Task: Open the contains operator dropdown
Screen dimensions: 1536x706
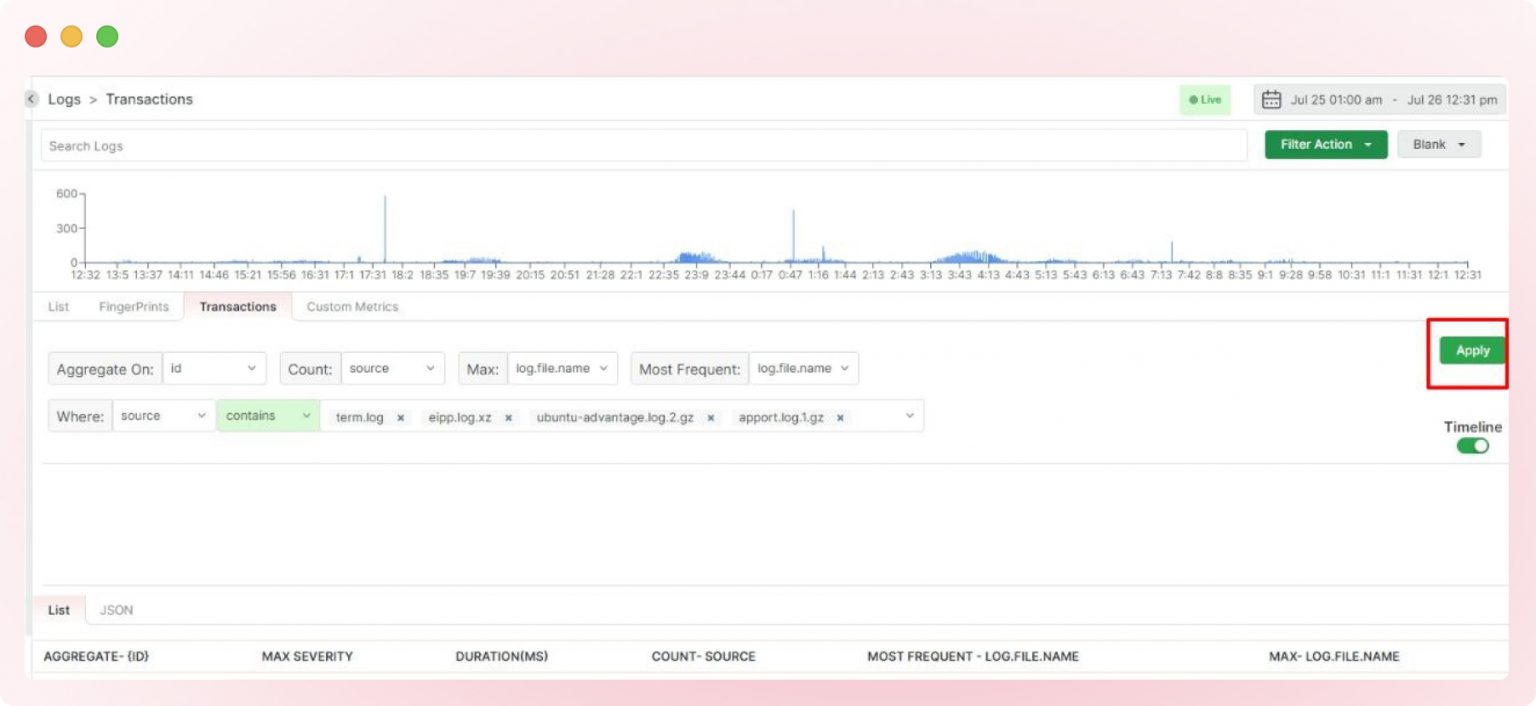Action: pyautogui.click(x=266, y=416)
